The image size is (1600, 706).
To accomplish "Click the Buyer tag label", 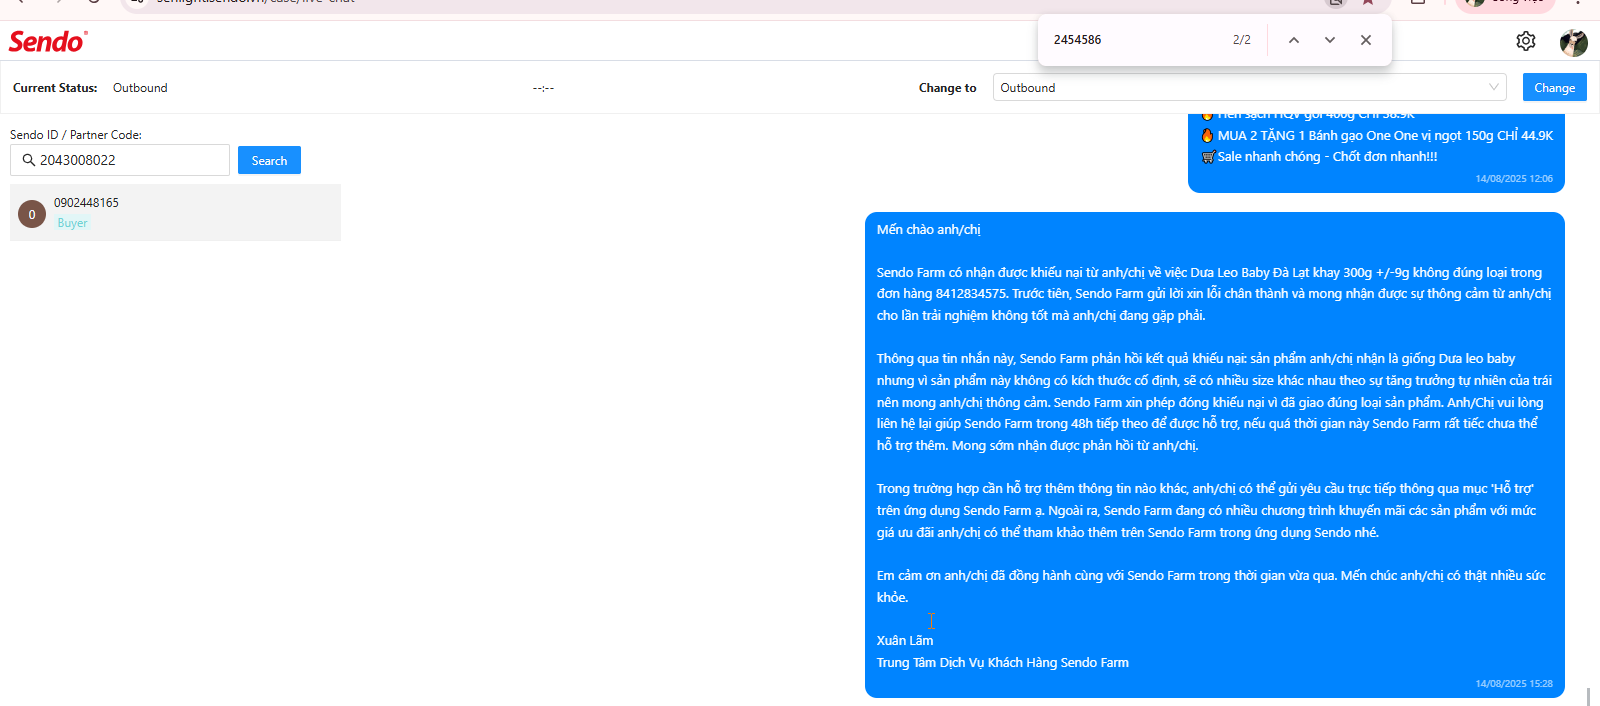I will tap(72, 223).
